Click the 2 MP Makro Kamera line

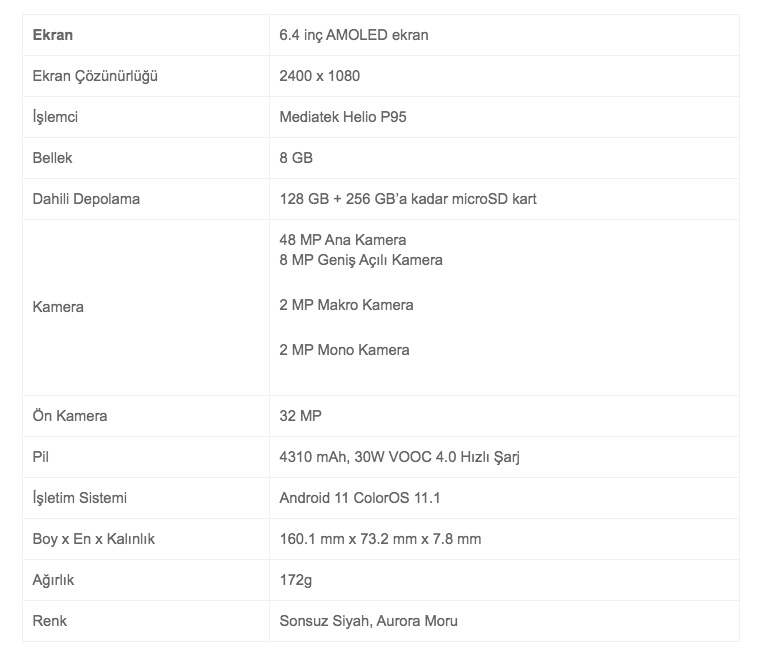tap(346, 305)
